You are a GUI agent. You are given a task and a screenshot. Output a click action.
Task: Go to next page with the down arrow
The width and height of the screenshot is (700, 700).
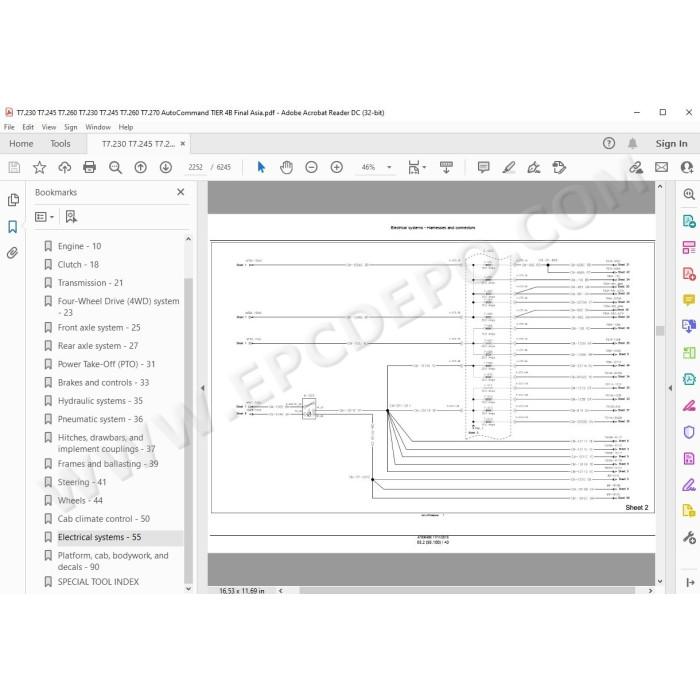(x=166, y=167)
